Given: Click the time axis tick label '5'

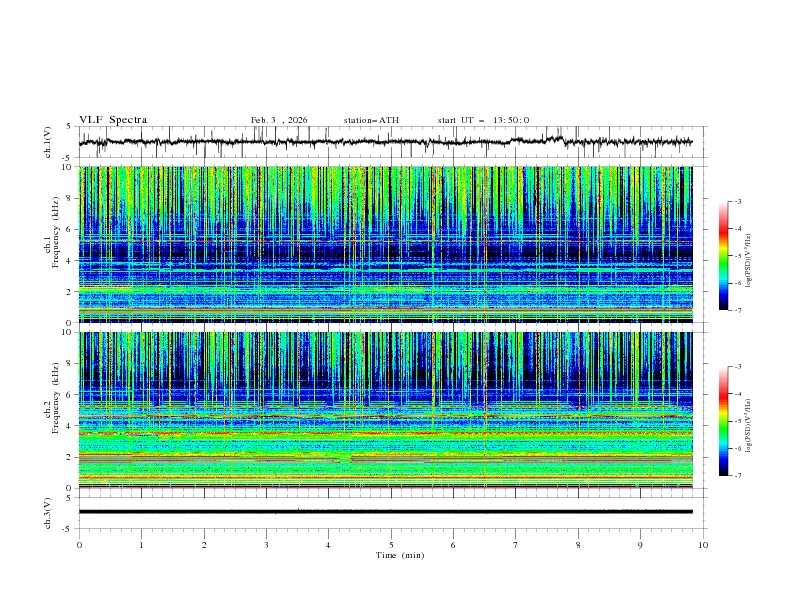Looking at the screenshot, I should (391, 545).
